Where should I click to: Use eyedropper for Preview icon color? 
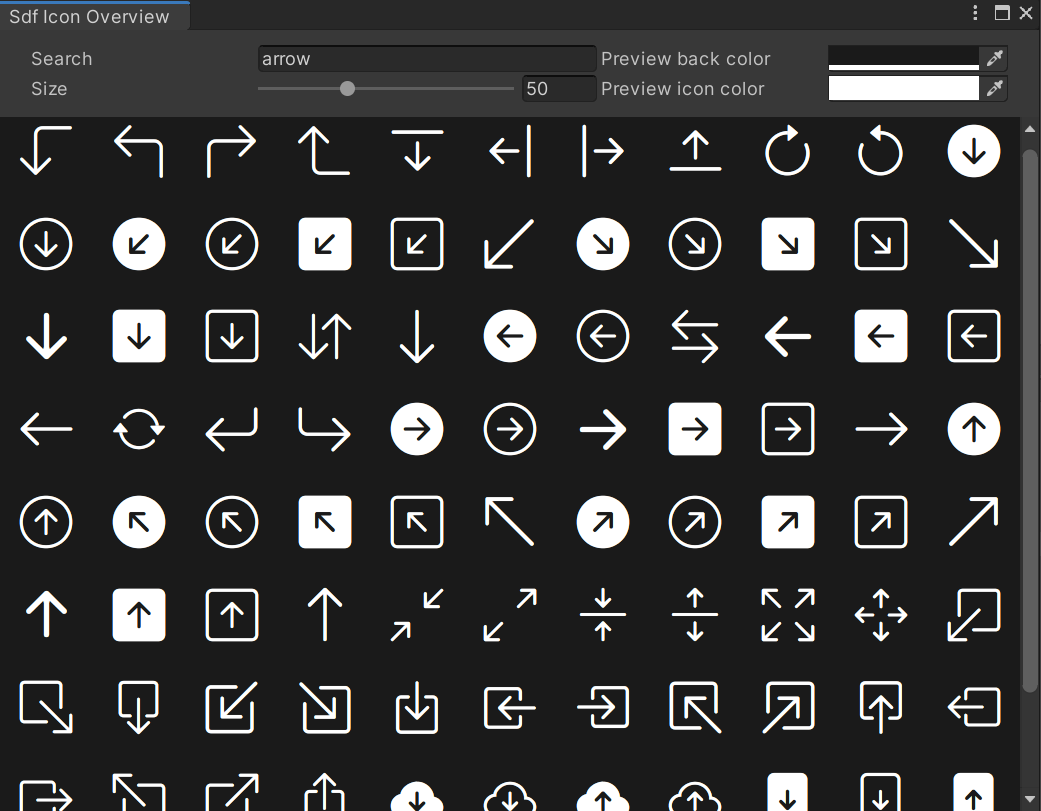pos(994,88)
